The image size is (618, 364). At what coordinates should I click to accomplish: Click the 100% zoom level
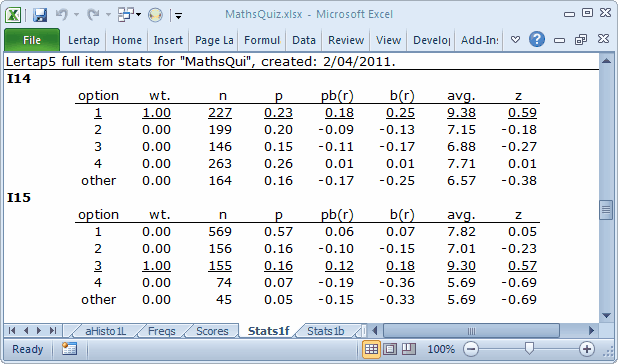[441, 349]
